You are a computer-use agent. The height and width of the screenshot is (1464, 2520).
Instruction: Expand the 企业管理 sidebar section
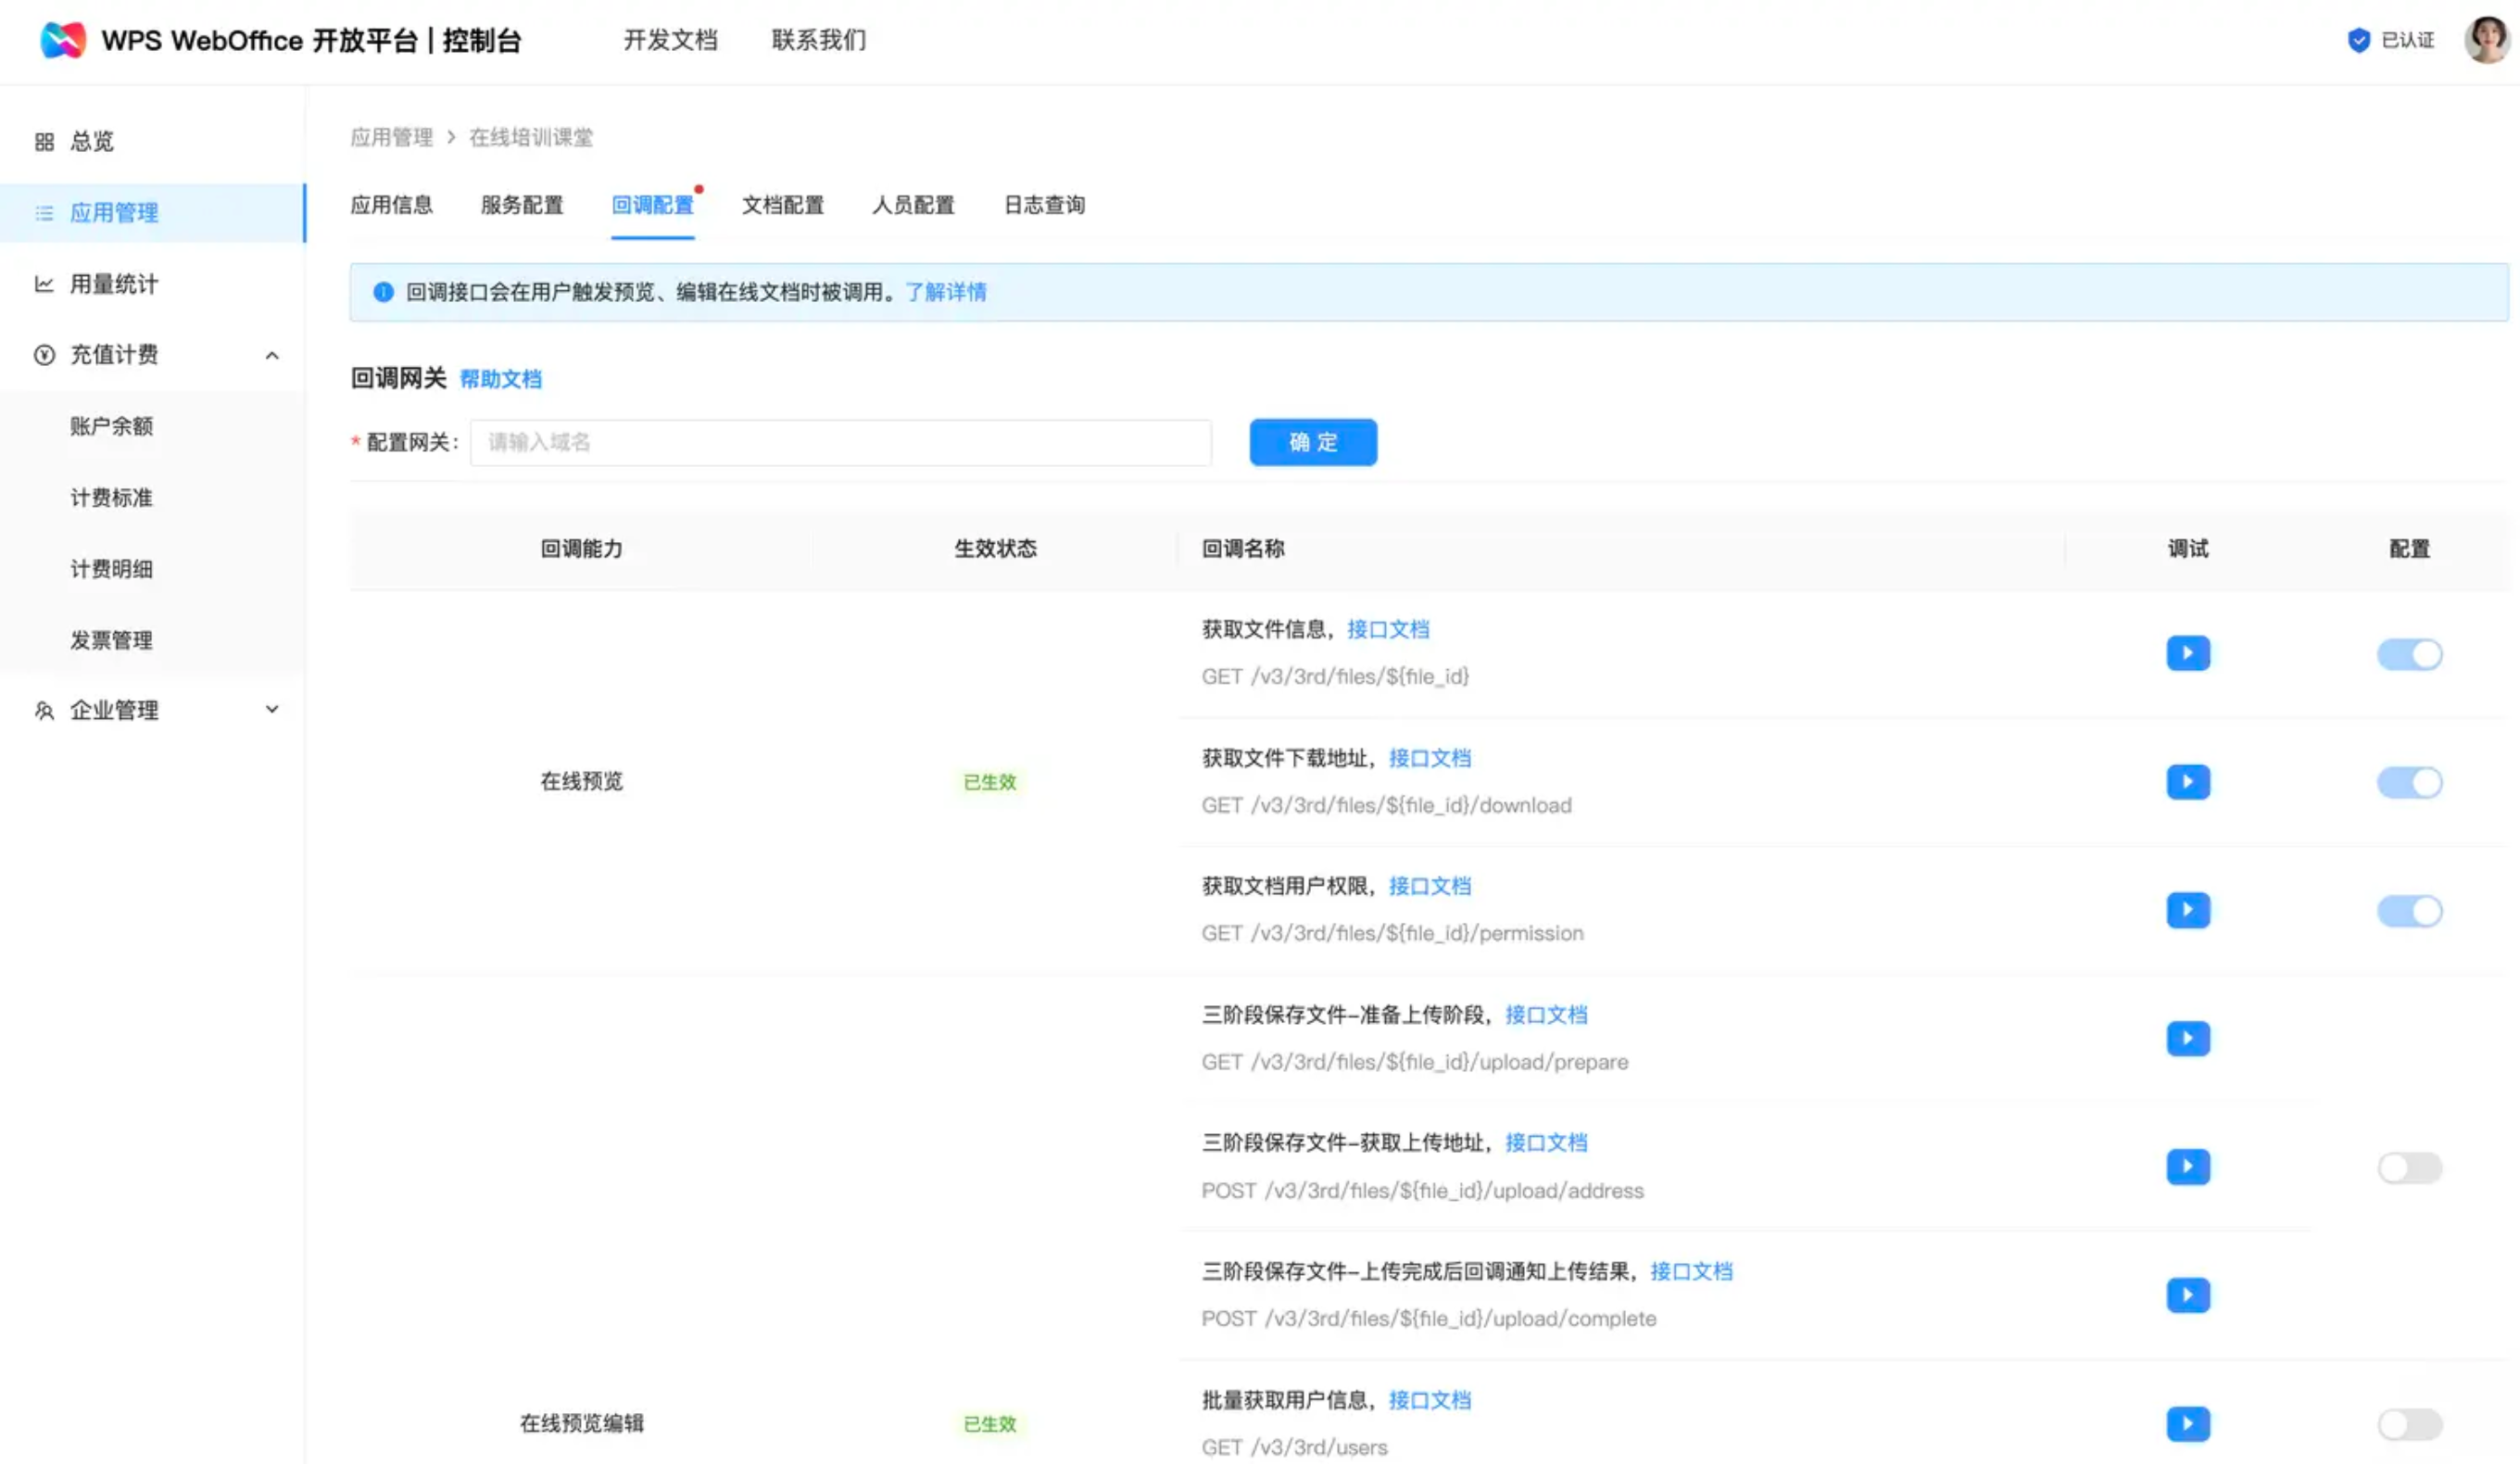pyautogui.click(x=271, y=710)
